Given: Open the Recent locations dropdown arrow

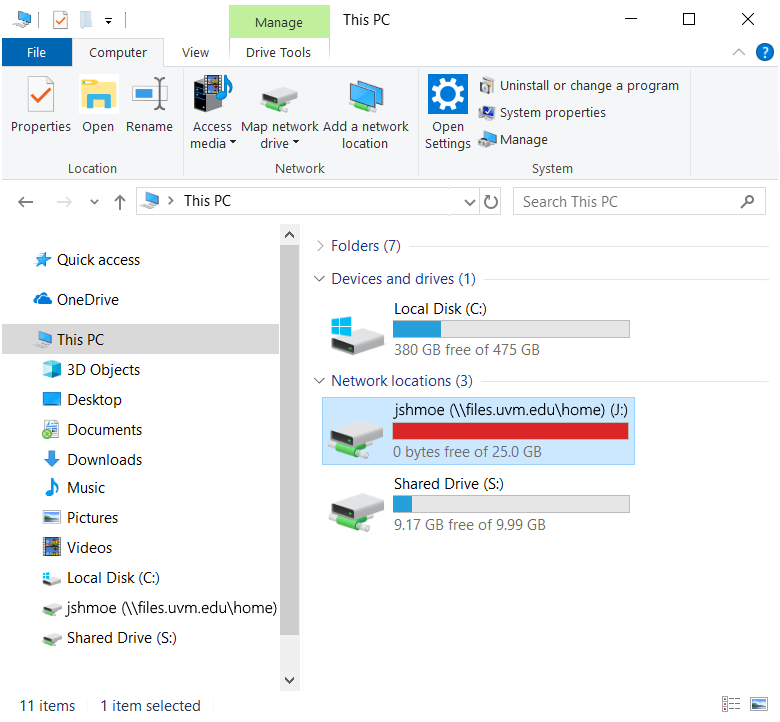Looking at the screenshot, I should tap(94, 202).
